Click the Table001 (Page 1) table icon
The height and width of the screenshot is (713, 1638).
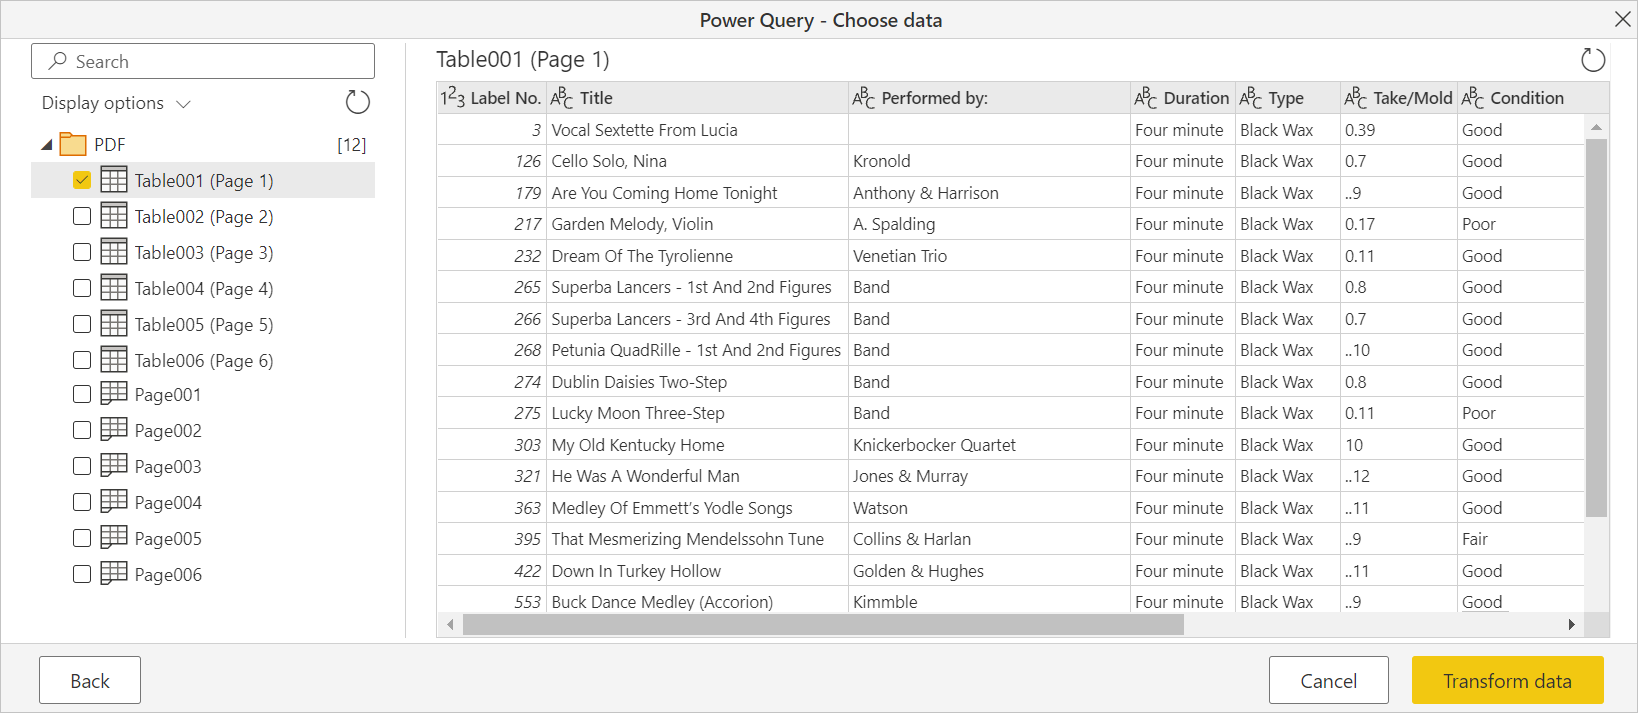tap(114, 180)
